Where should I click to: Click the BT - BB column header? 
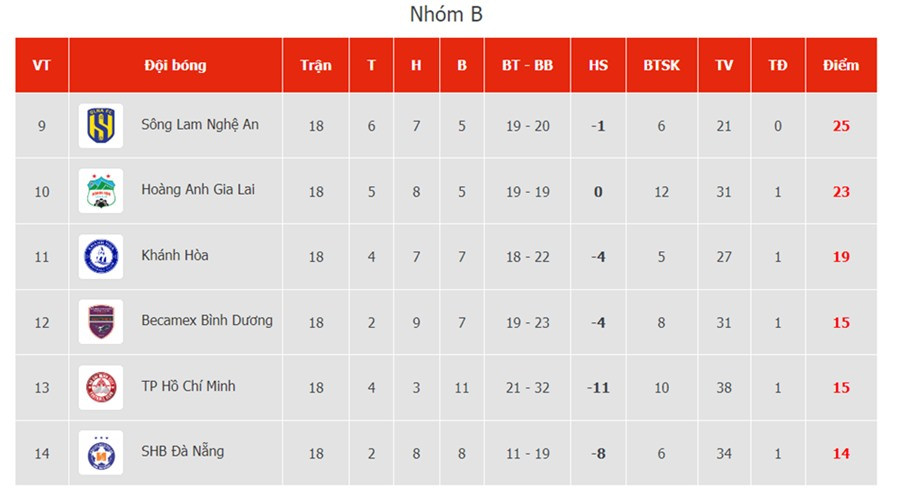click(x=527, y=65)
